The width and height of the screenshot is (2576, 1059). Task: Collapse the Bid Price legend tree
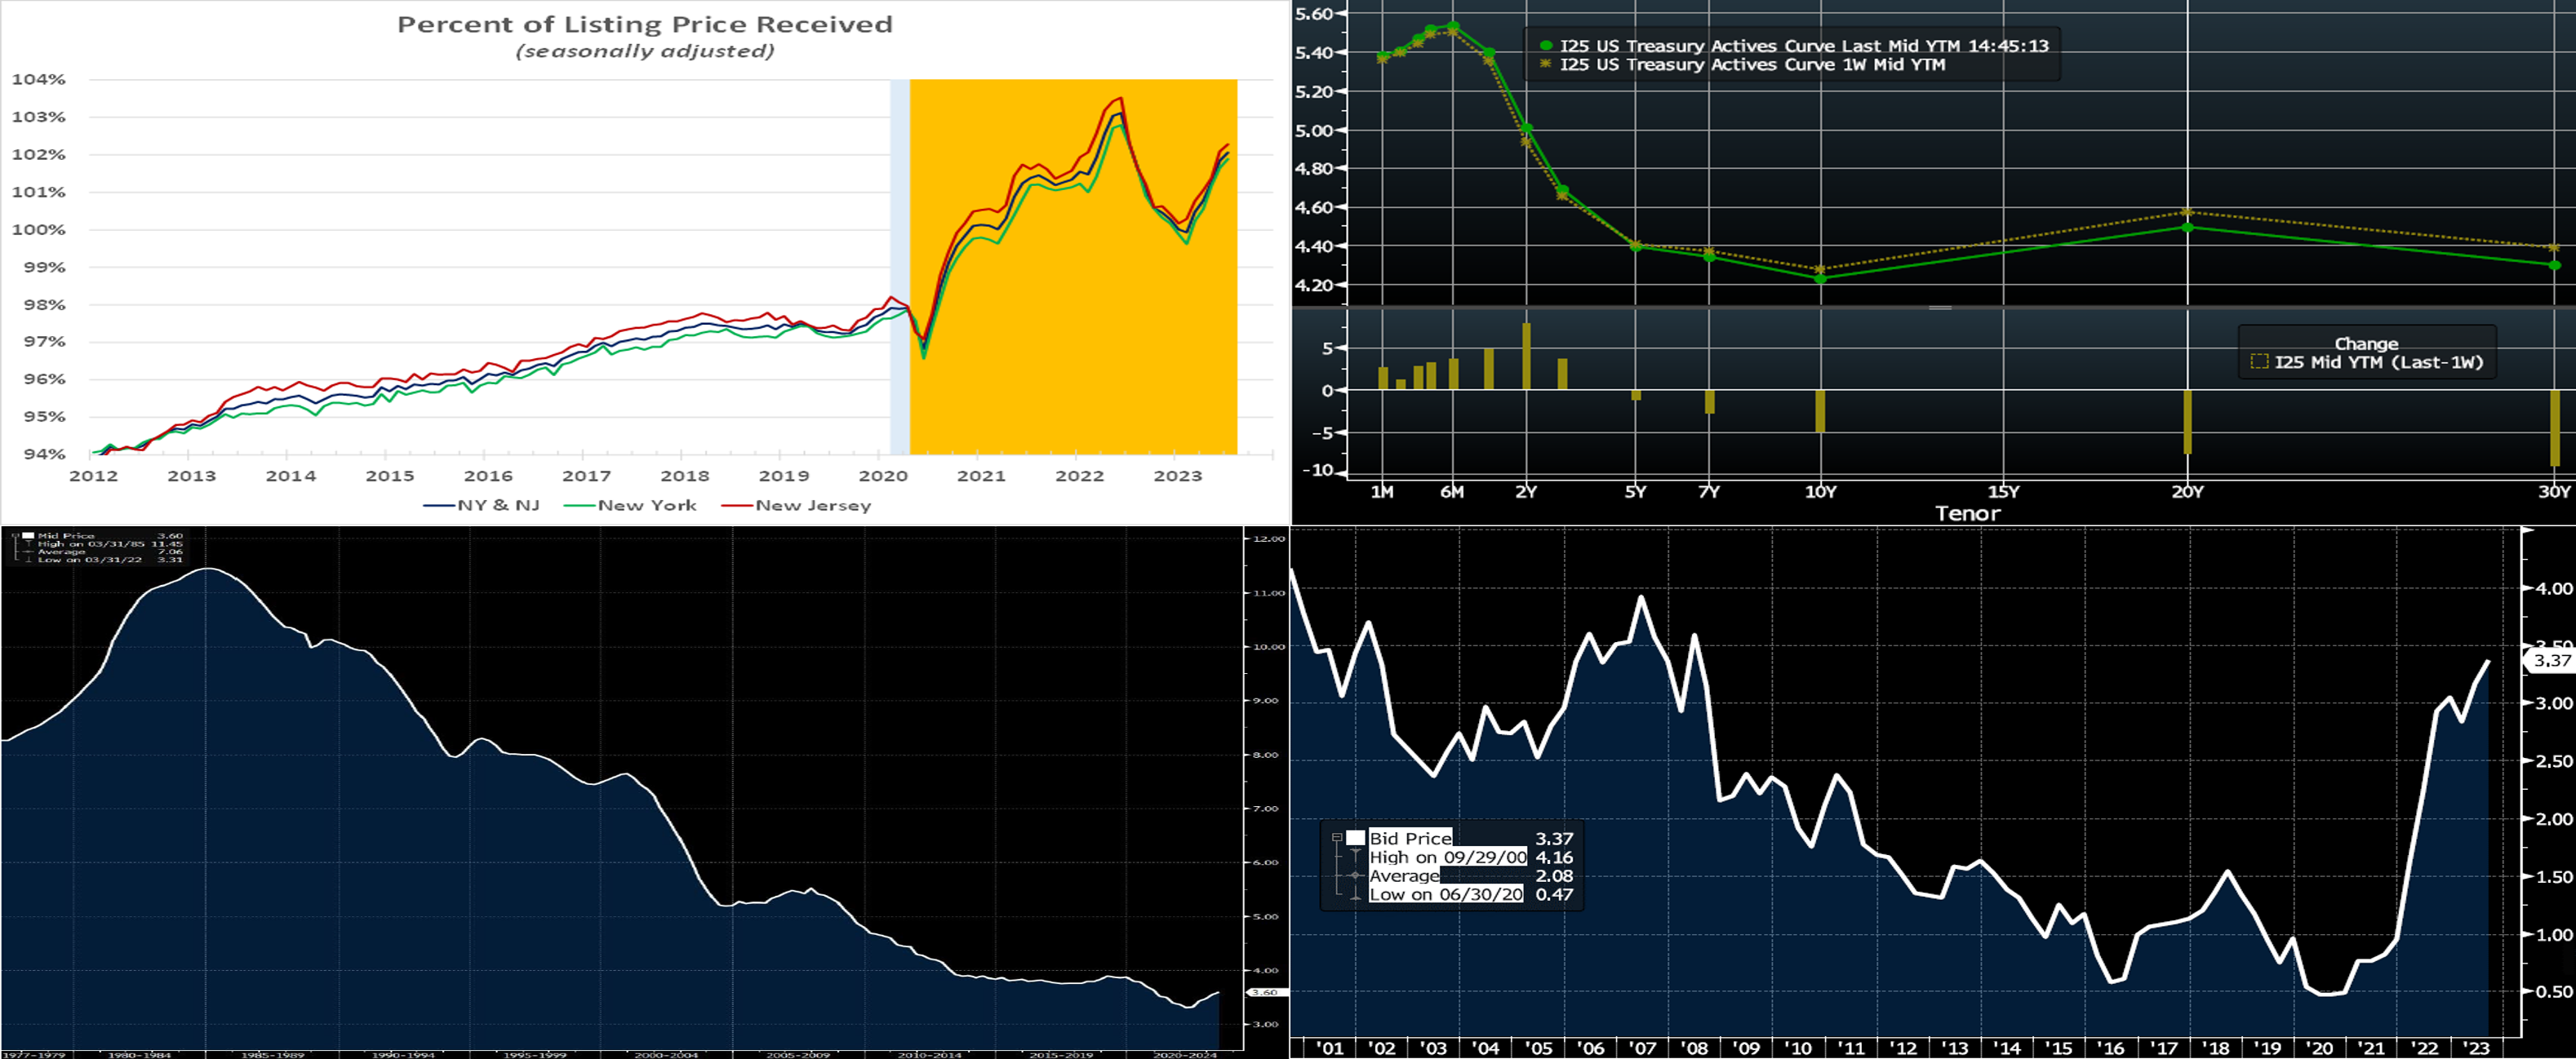point(1337,838)
